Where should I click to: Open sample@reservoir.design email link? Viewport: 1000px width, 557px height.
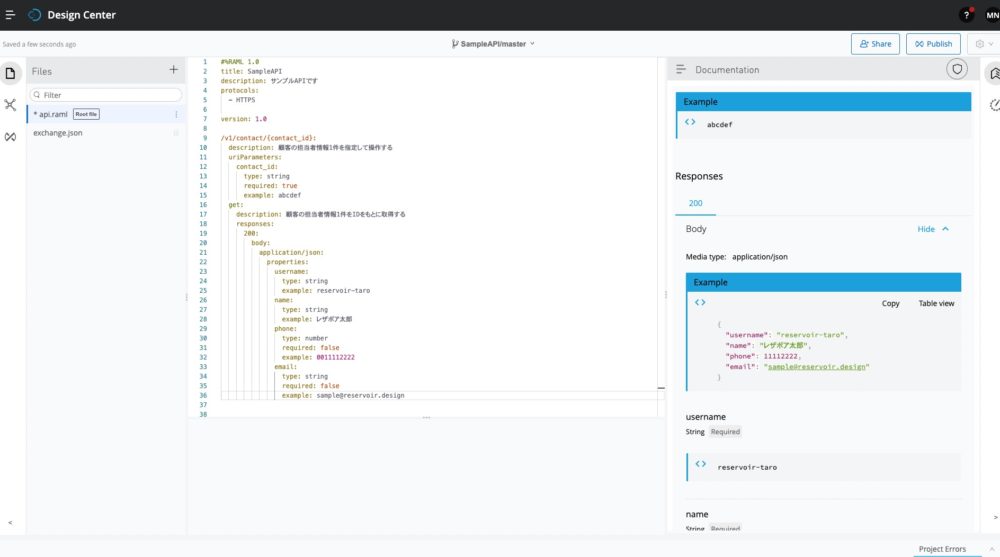click(x=816, y=367)
